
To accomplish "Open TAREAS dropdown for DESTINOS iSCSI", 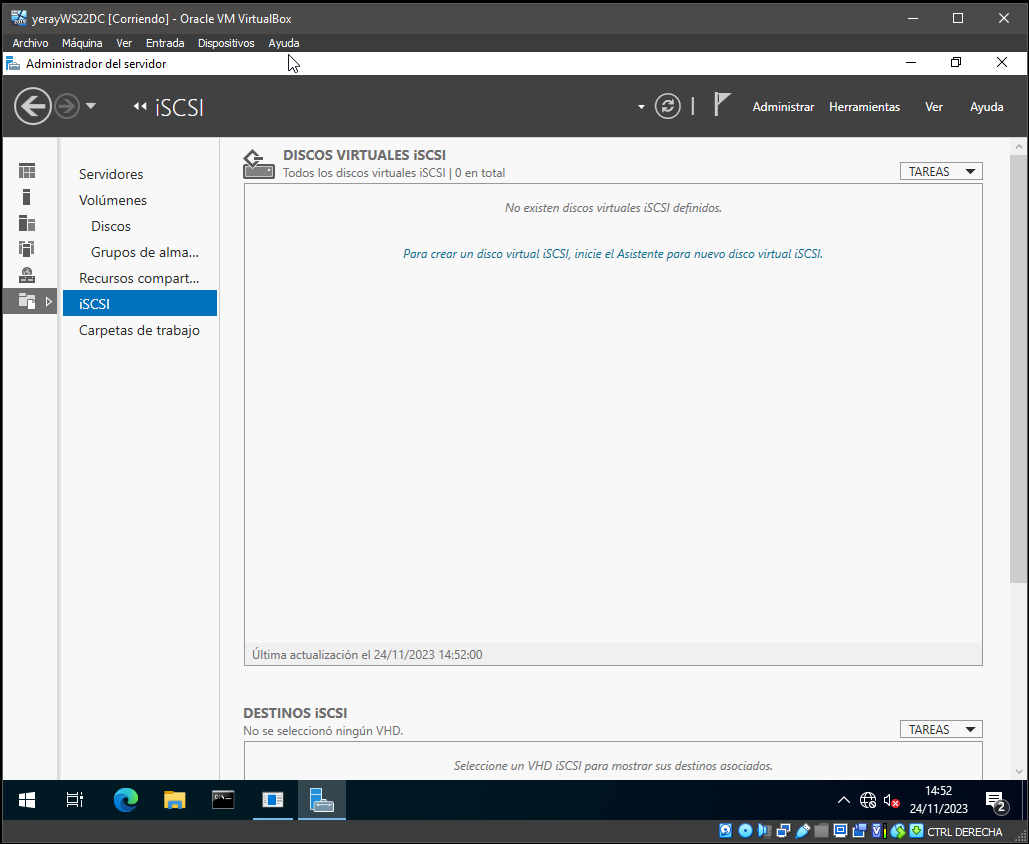I will click(x=941, y=729).
